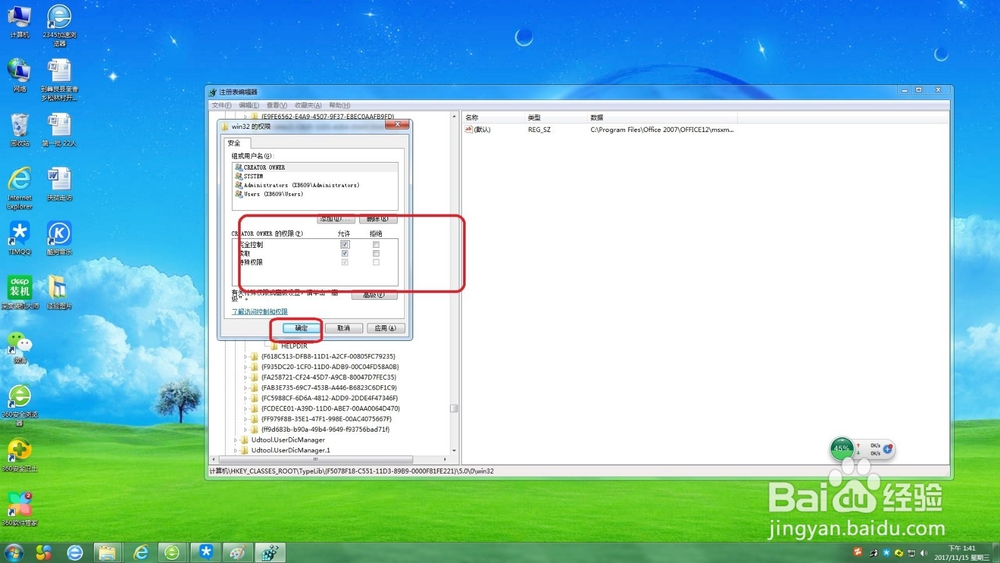Open the 网络 desktop icon
Viewport: 1000px width, 563px height.
19,75
